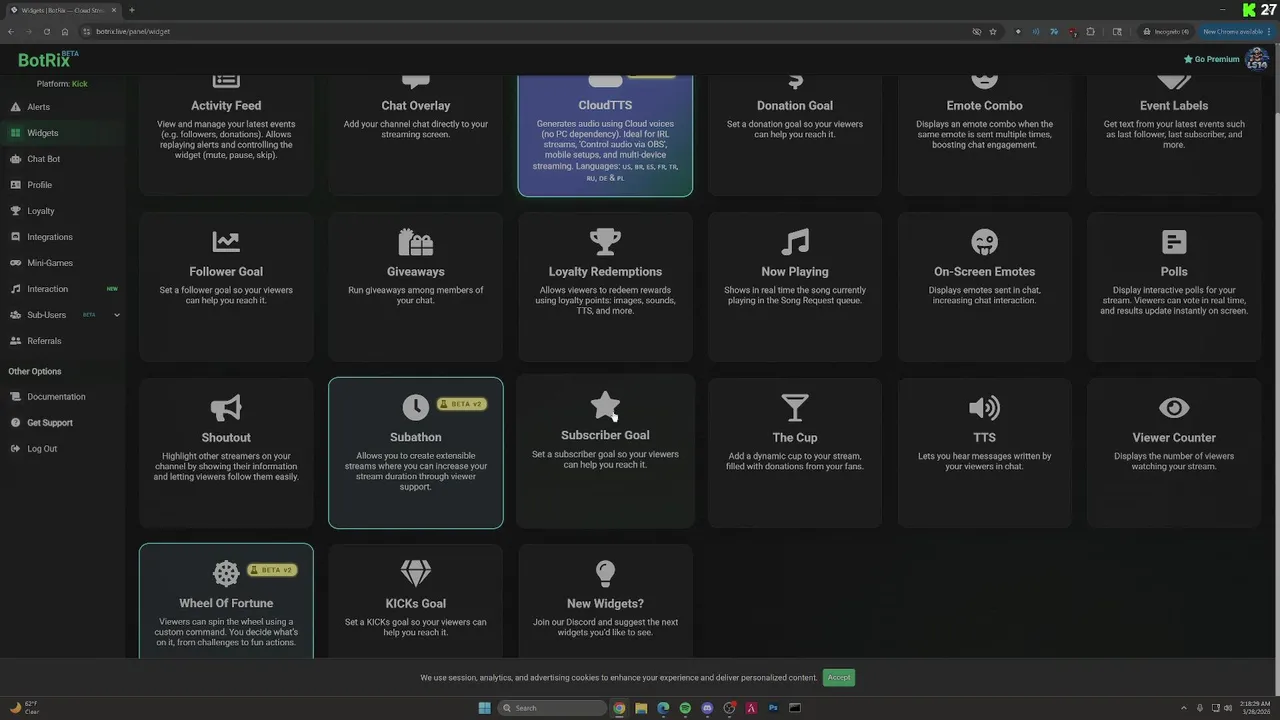Click the BotRix logo
Viewport: 1280px width, 720px height.
[48, 60]
